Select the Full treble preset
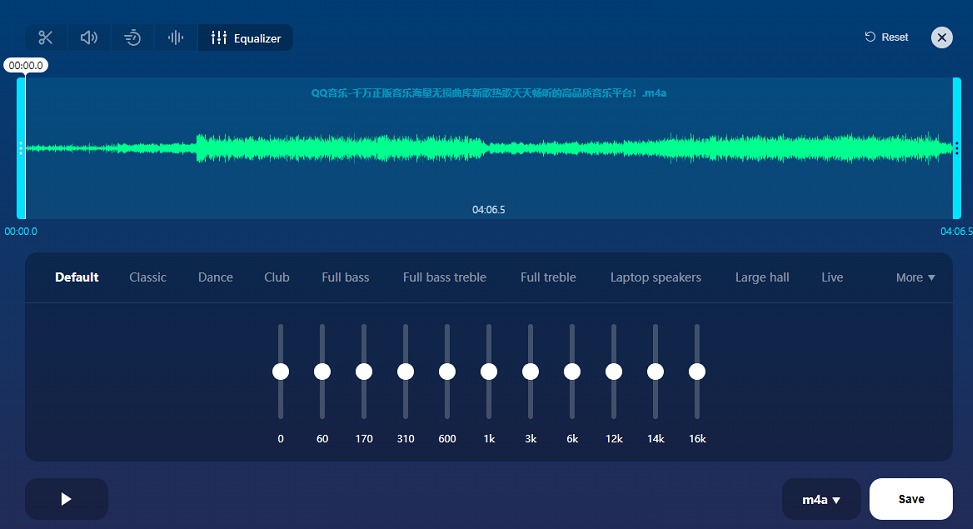This screenshot has height=529, width=973. click(x=548, y=278)
